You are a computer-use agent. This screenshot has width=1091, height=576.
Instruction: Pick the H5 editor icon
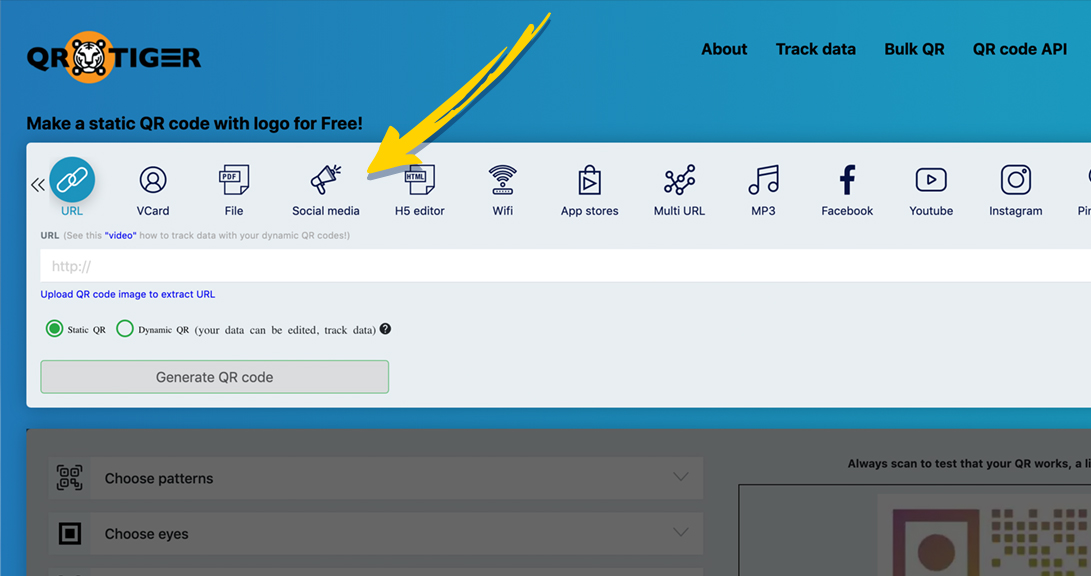click(x=420, y=181)
